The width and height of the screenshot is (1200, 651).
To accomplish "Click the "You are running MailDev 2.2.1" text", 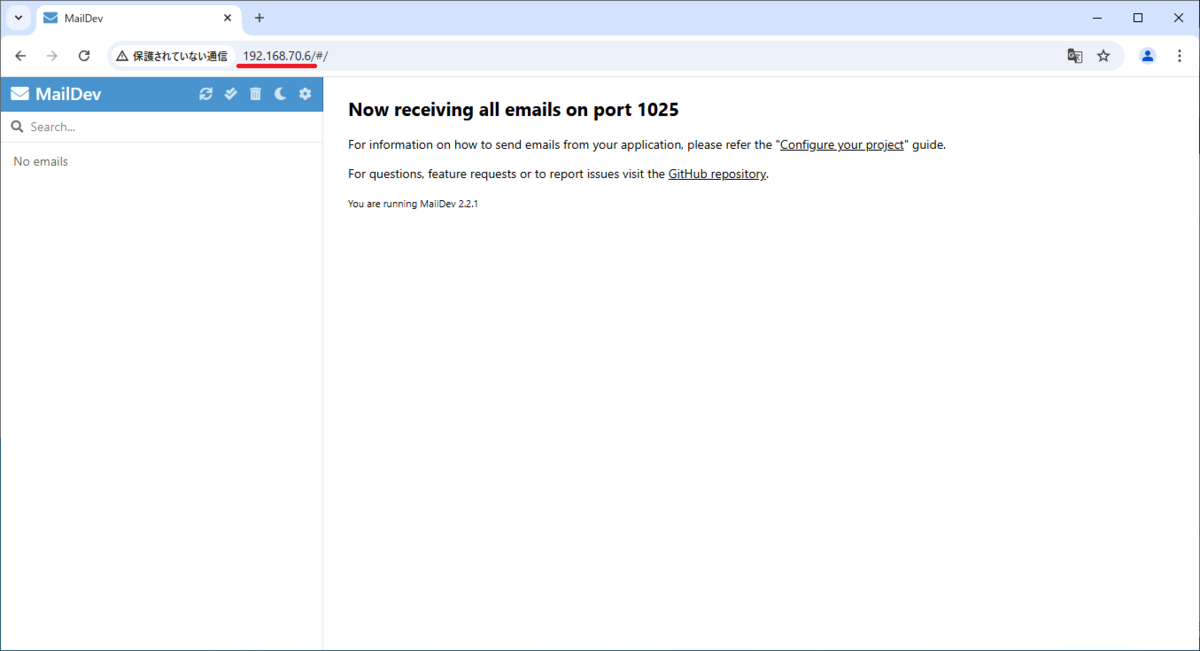I will (413, 203).
